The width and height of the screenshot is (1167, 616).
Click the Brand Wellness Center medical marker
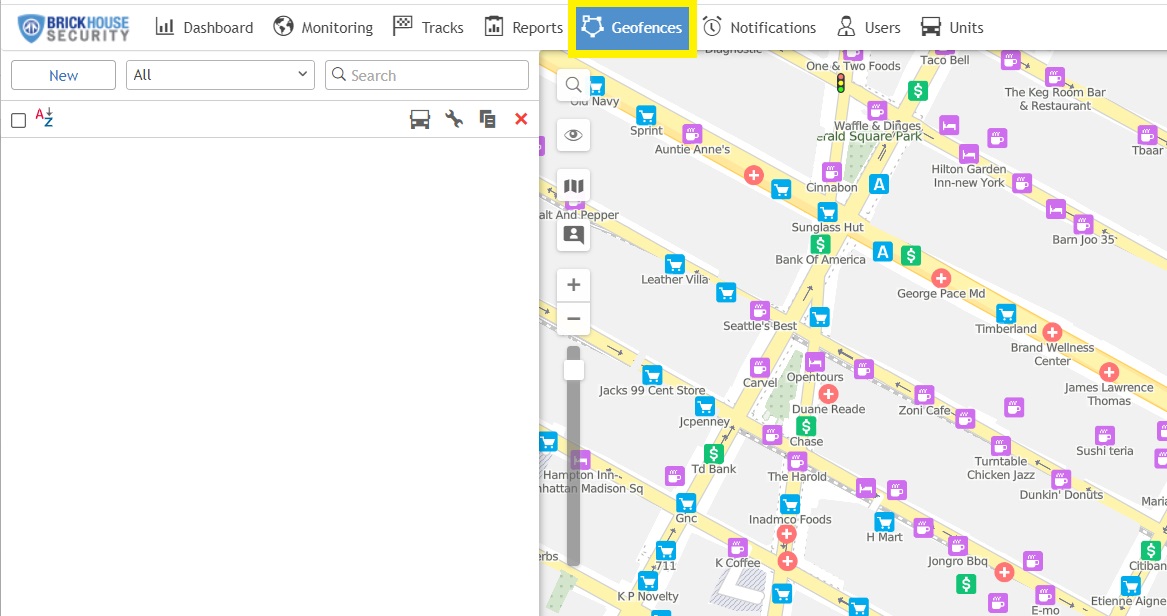[1052, 332]
